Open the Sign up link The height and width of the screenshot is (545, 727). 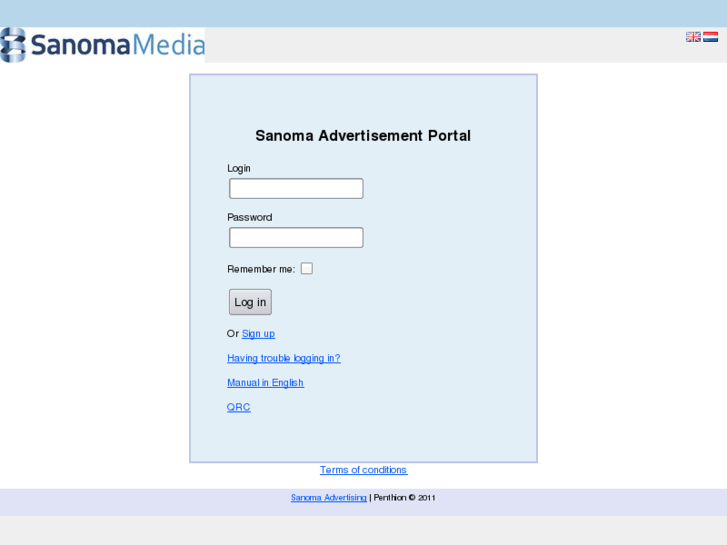(x=258, y=334)
